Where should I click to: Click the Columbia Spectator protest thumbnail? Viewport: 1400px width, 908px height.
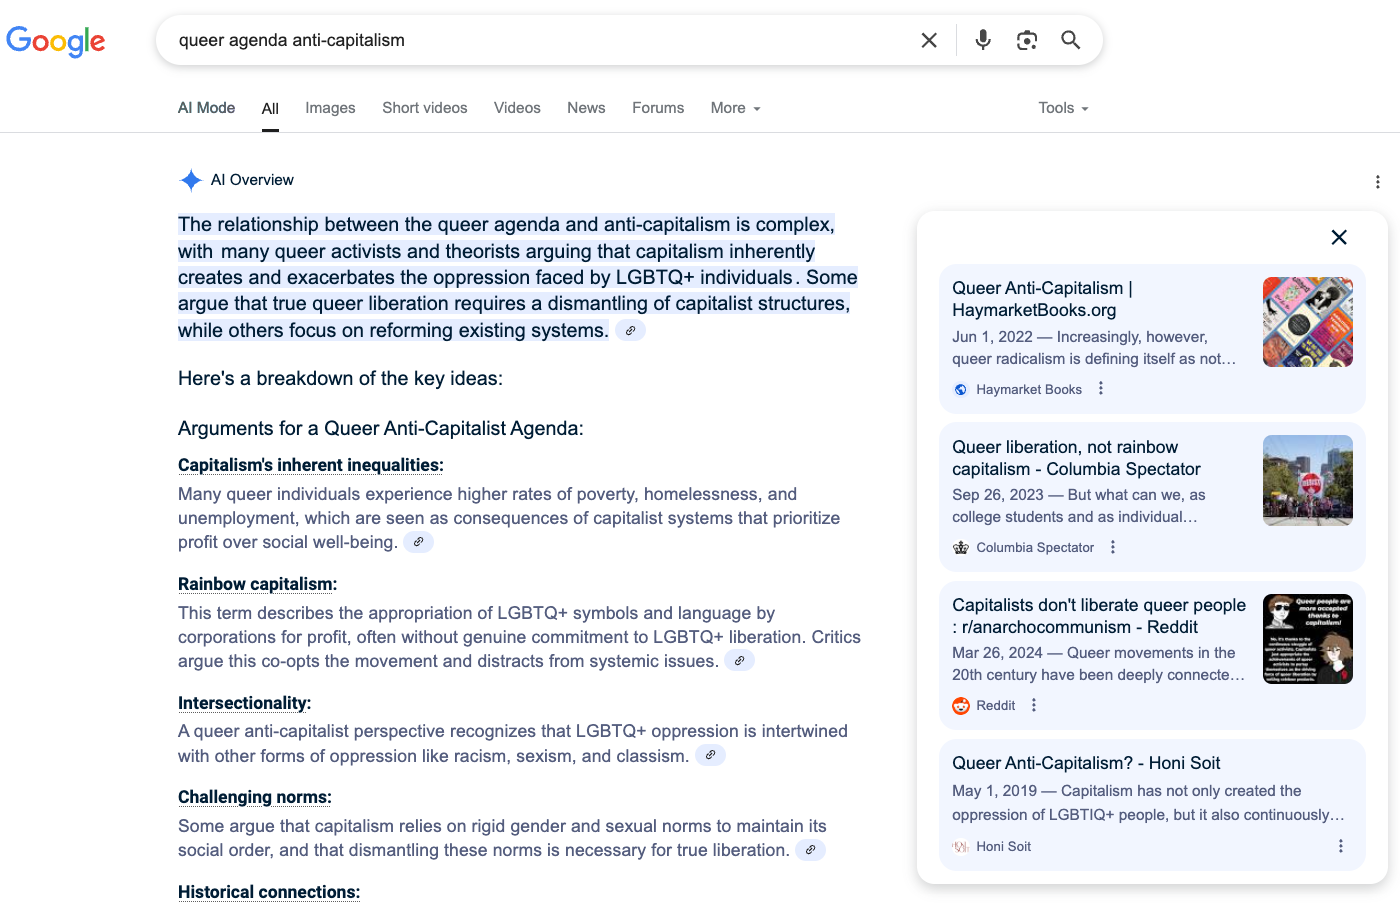[x=1308, y=480]
